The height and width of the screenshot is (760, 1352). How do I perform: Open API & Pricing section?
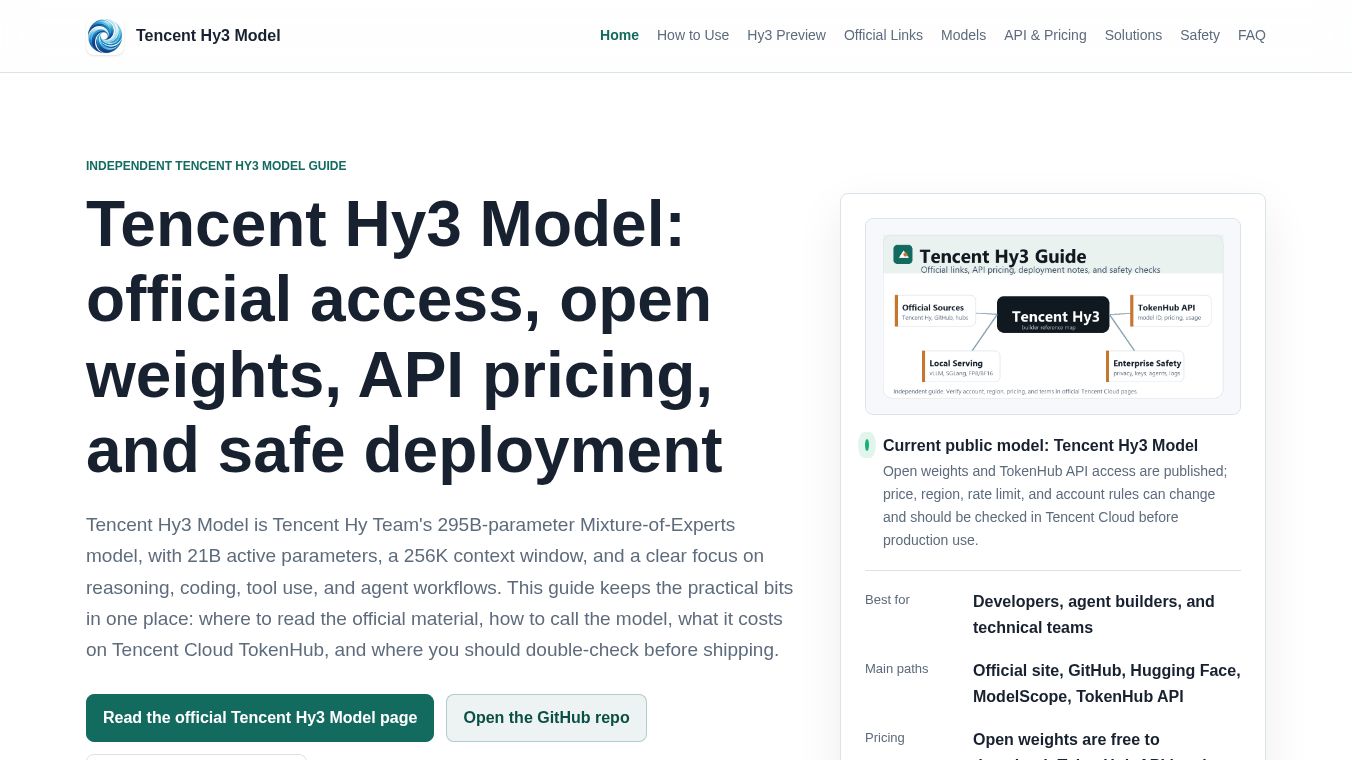tap(1045, 35)
